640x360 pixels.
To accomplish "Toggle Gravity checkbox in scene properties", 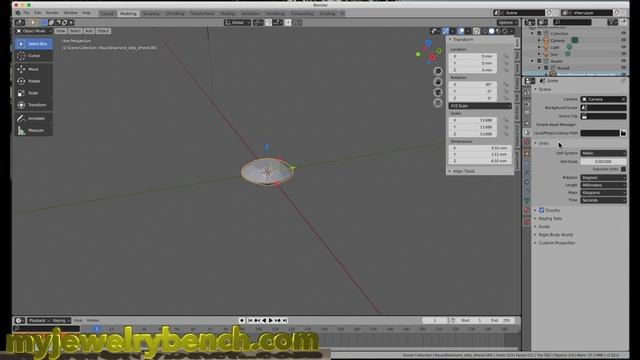I will click(542, 210).
